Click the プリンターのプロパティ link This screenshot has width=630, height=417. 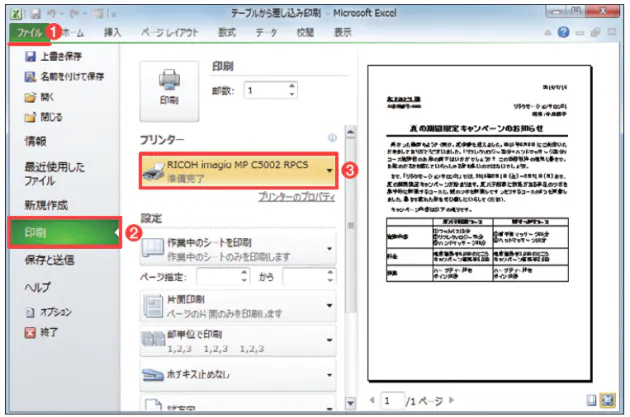tap(297, 196)
